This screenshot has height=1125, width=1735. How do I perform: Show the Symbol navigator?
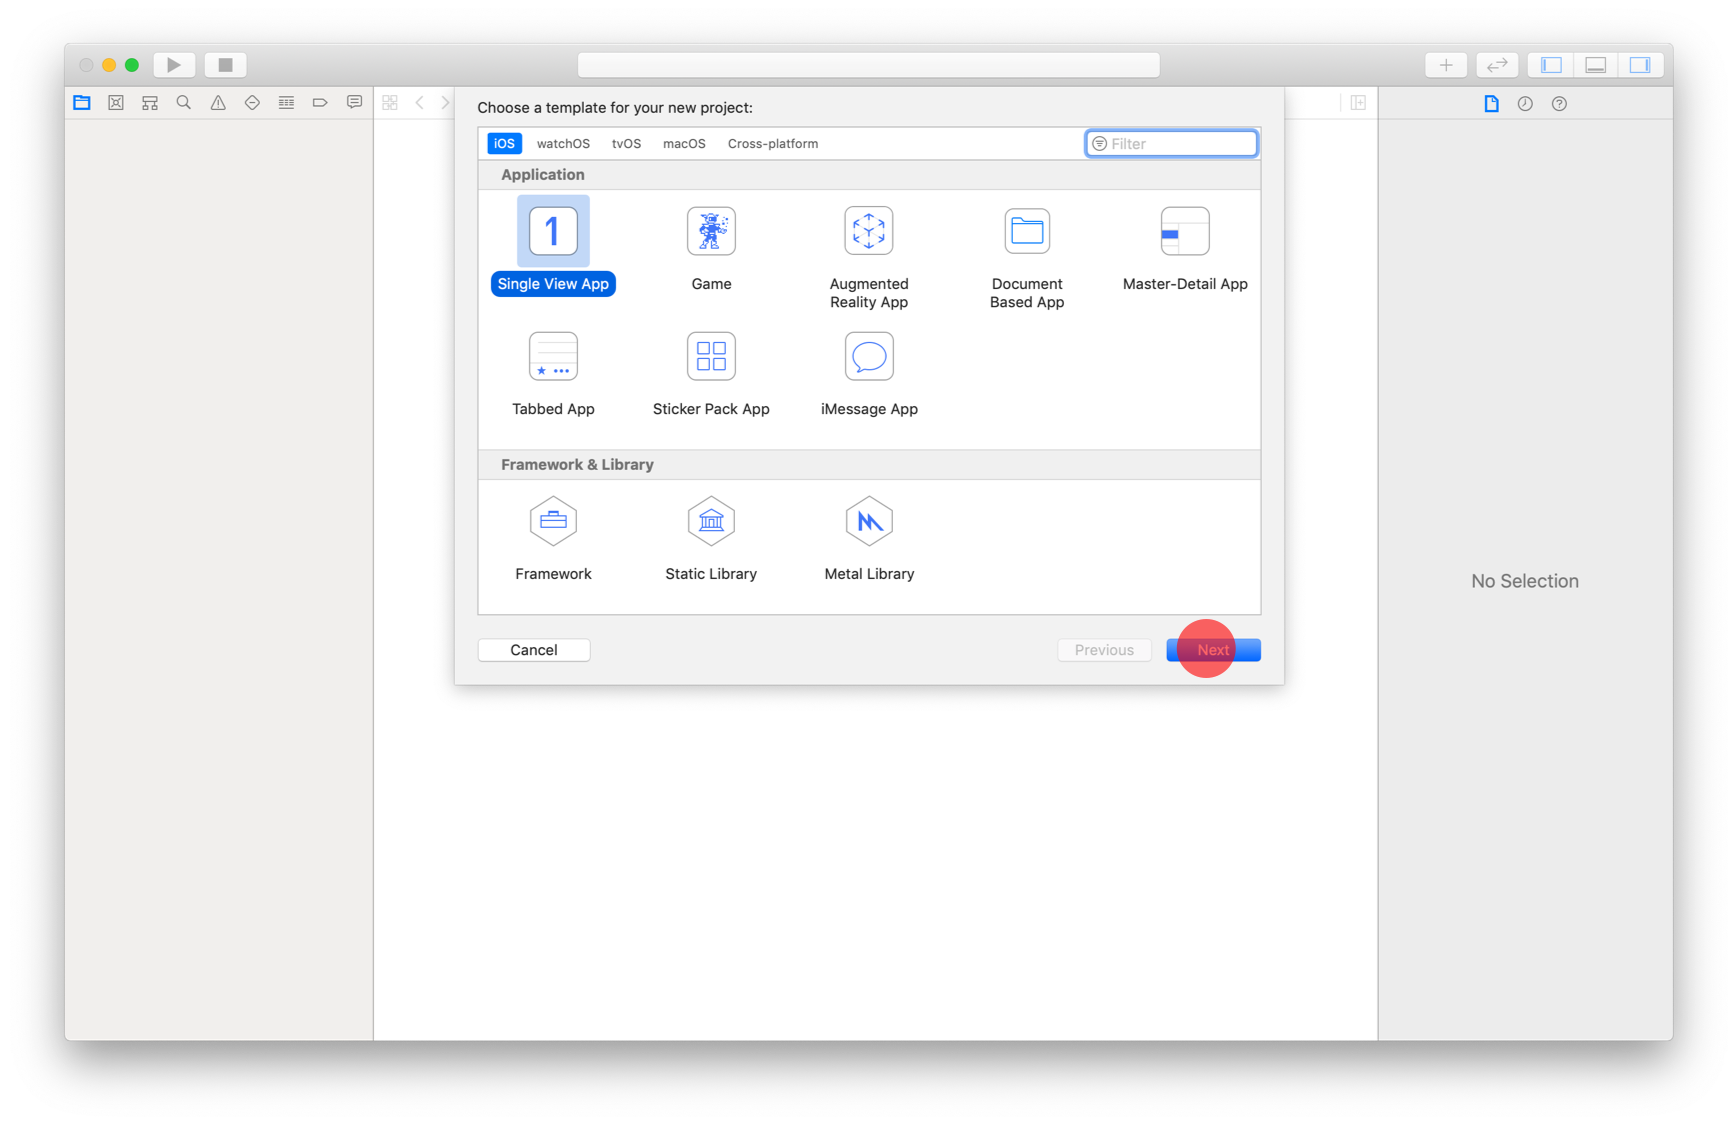pos(150,103)
